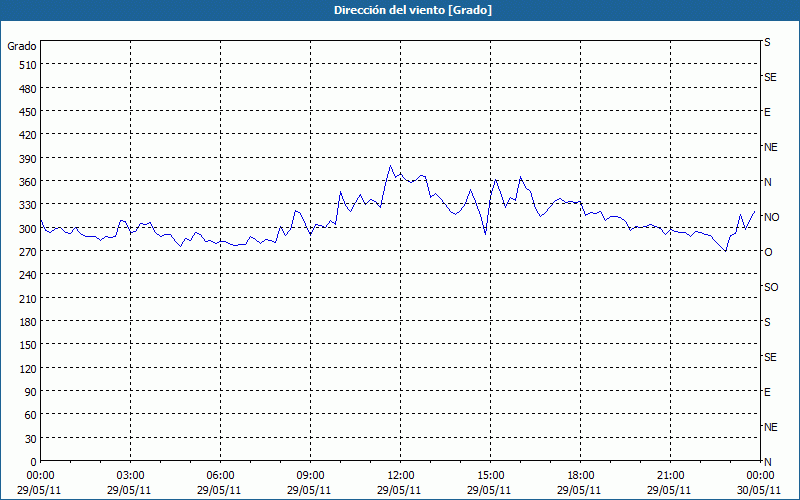
Task: Click the 09:00 time label
Action: pyautogui.click(x=310, y=476)
